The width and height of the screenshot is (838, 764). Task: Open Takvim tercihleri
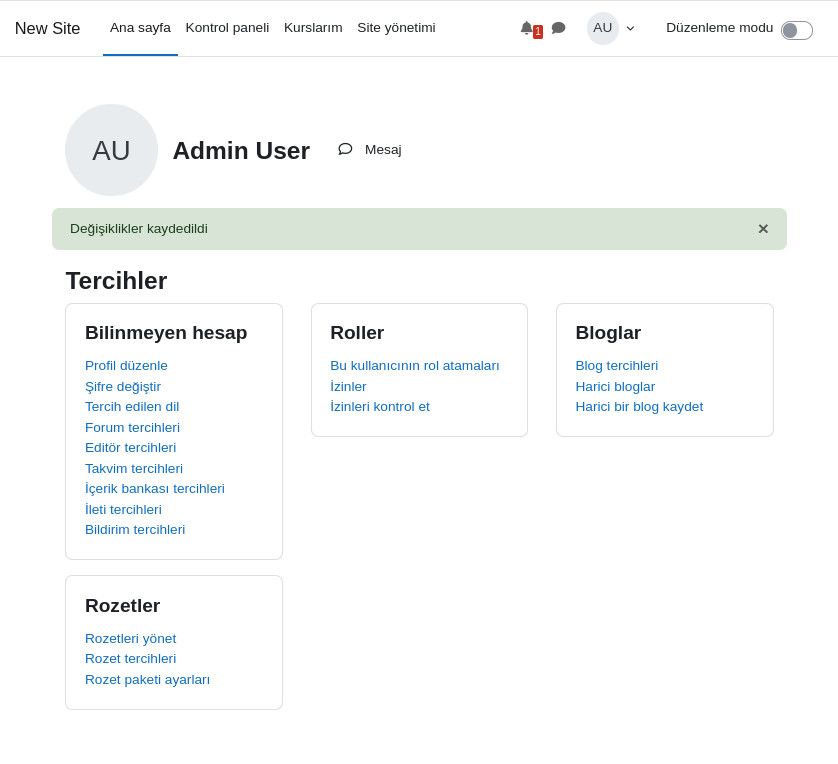133,468
